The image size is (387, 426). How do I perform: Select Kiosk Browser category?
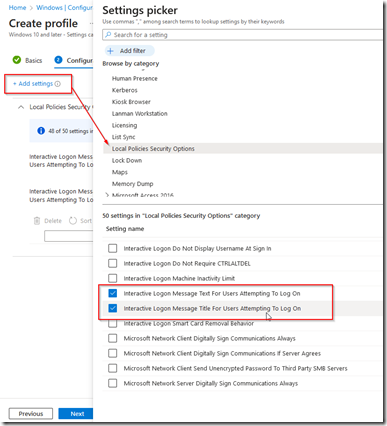[x=131, y=102]
